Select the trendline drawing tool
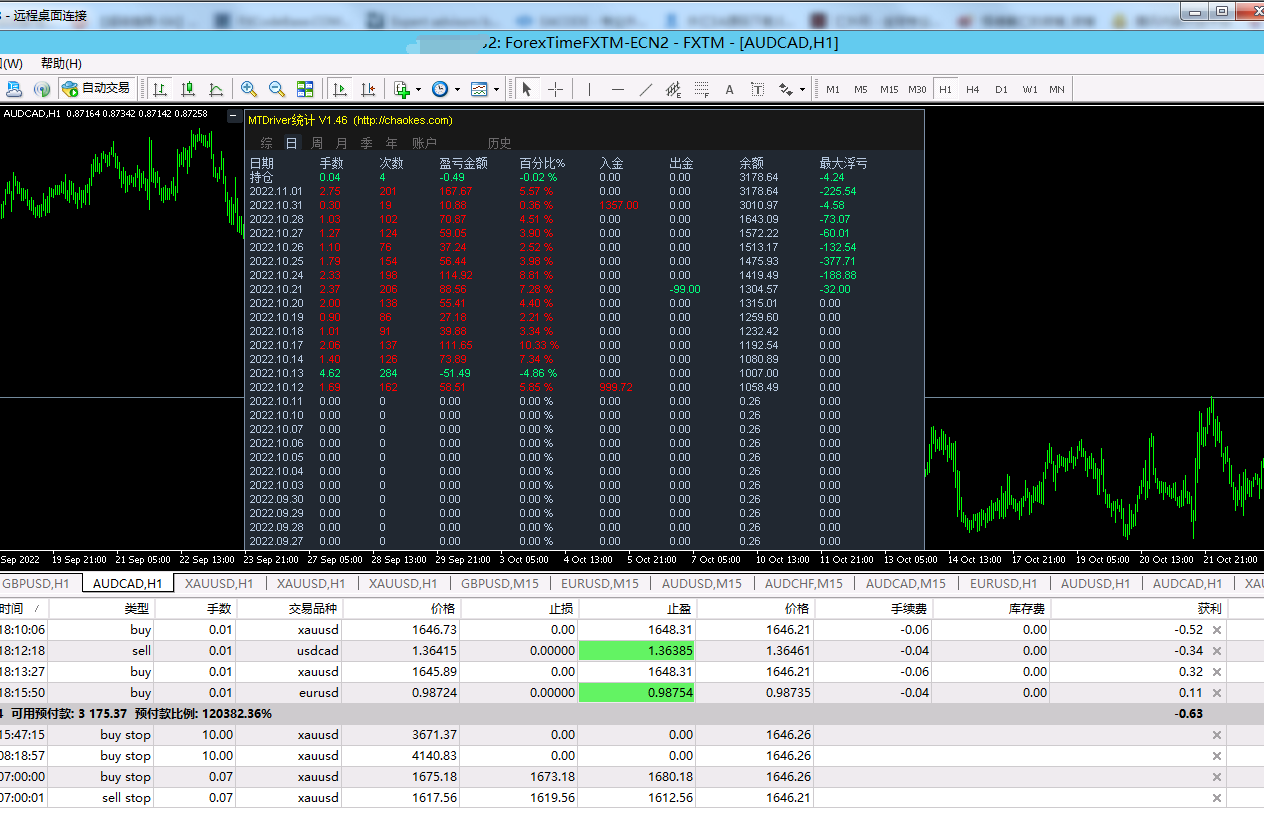The image size is (1264, 834). pos(646,89)
